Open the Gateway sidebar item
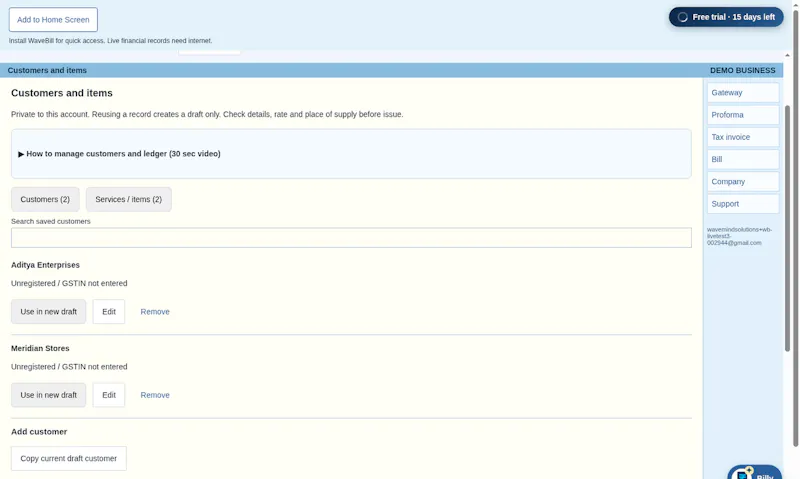 (743, 93)
